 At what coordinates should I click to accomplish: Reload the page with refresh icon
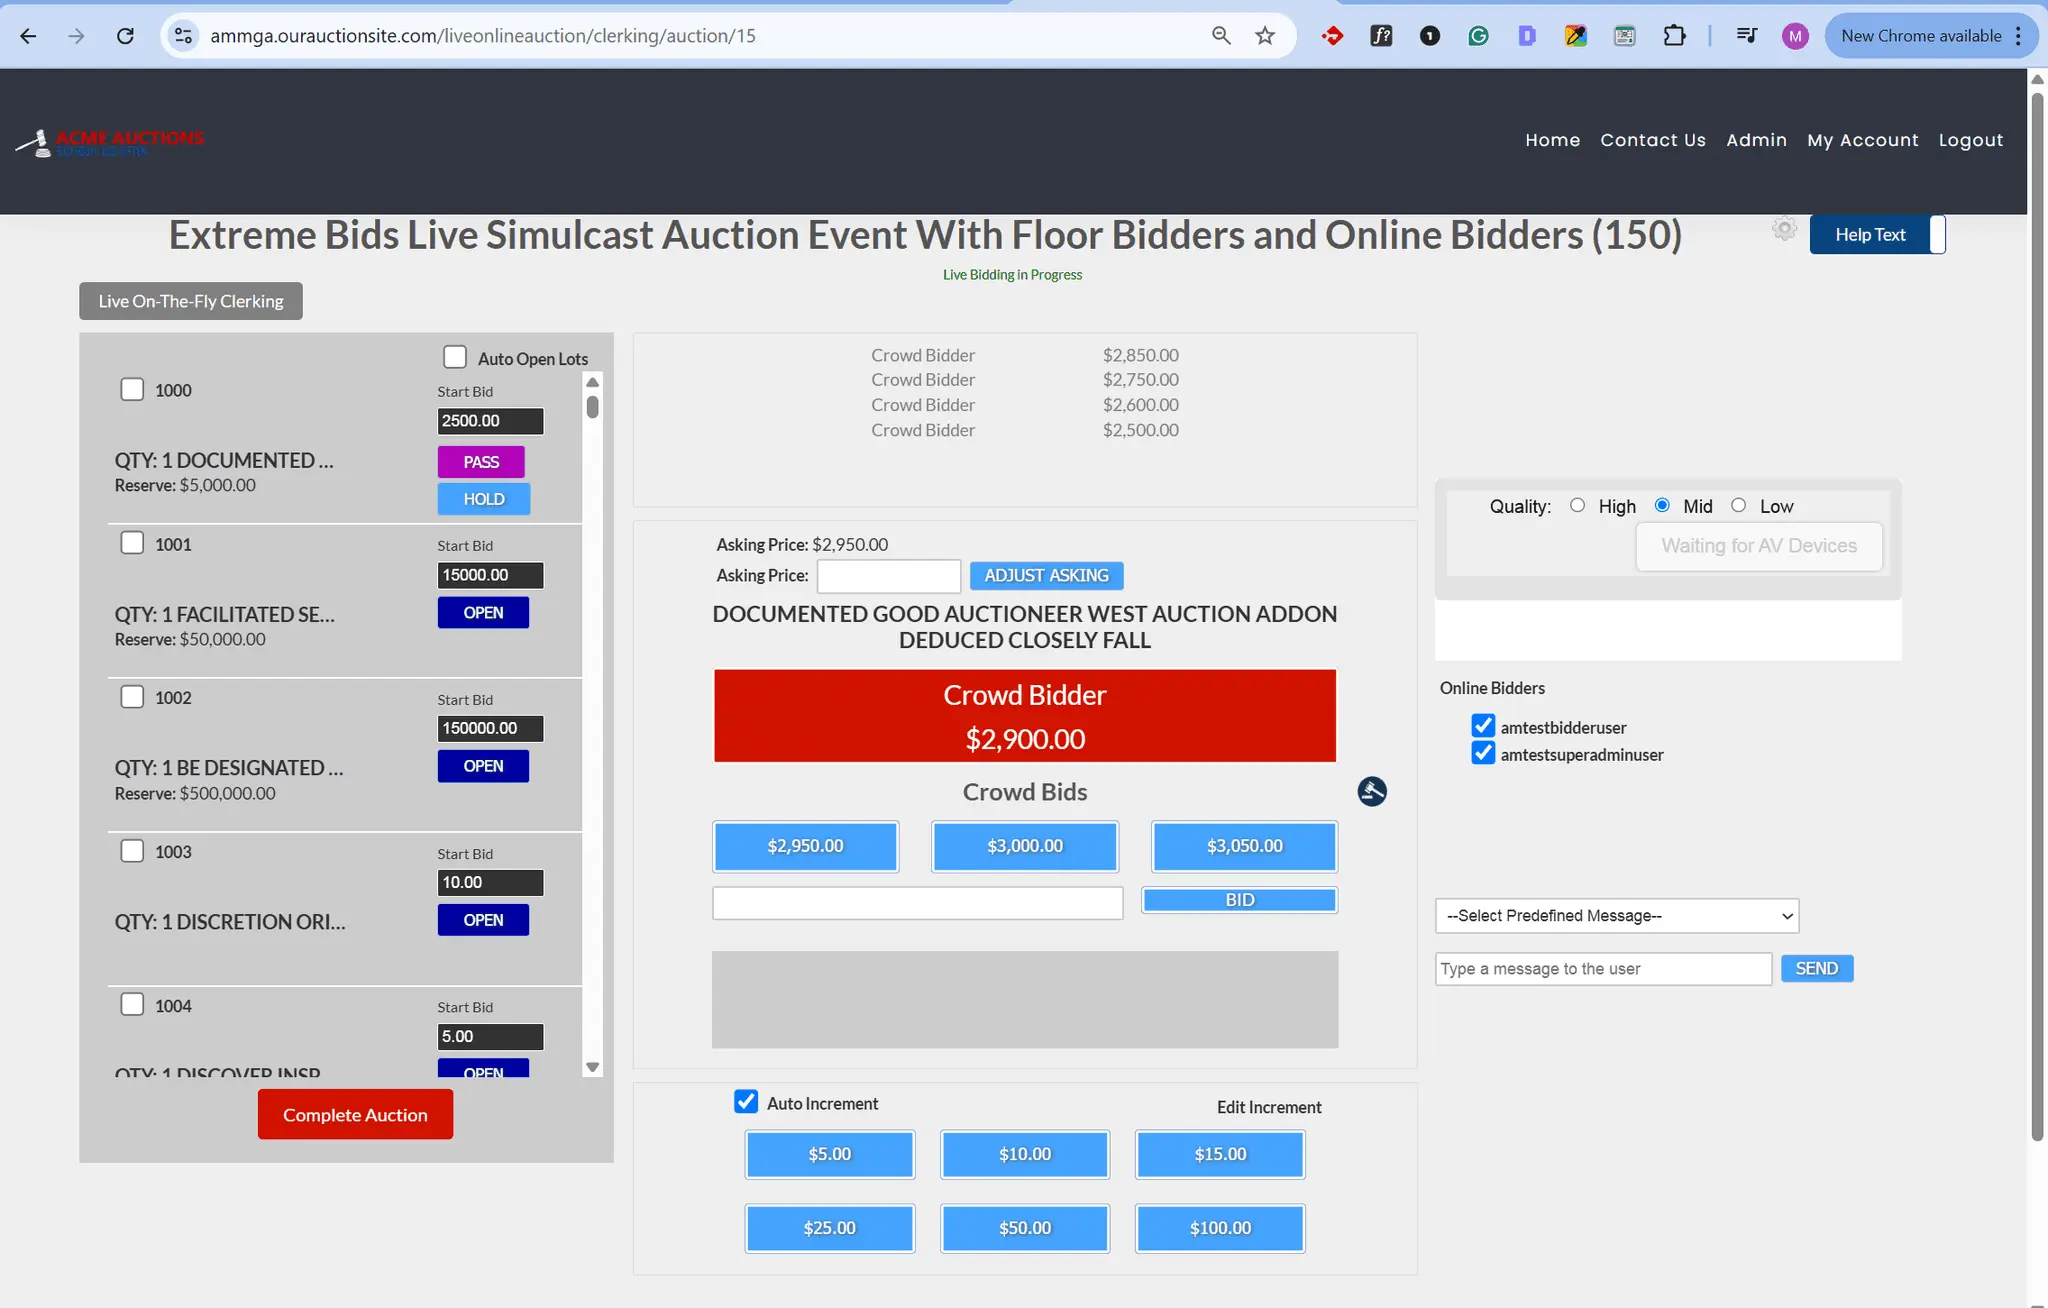[125, 36]
